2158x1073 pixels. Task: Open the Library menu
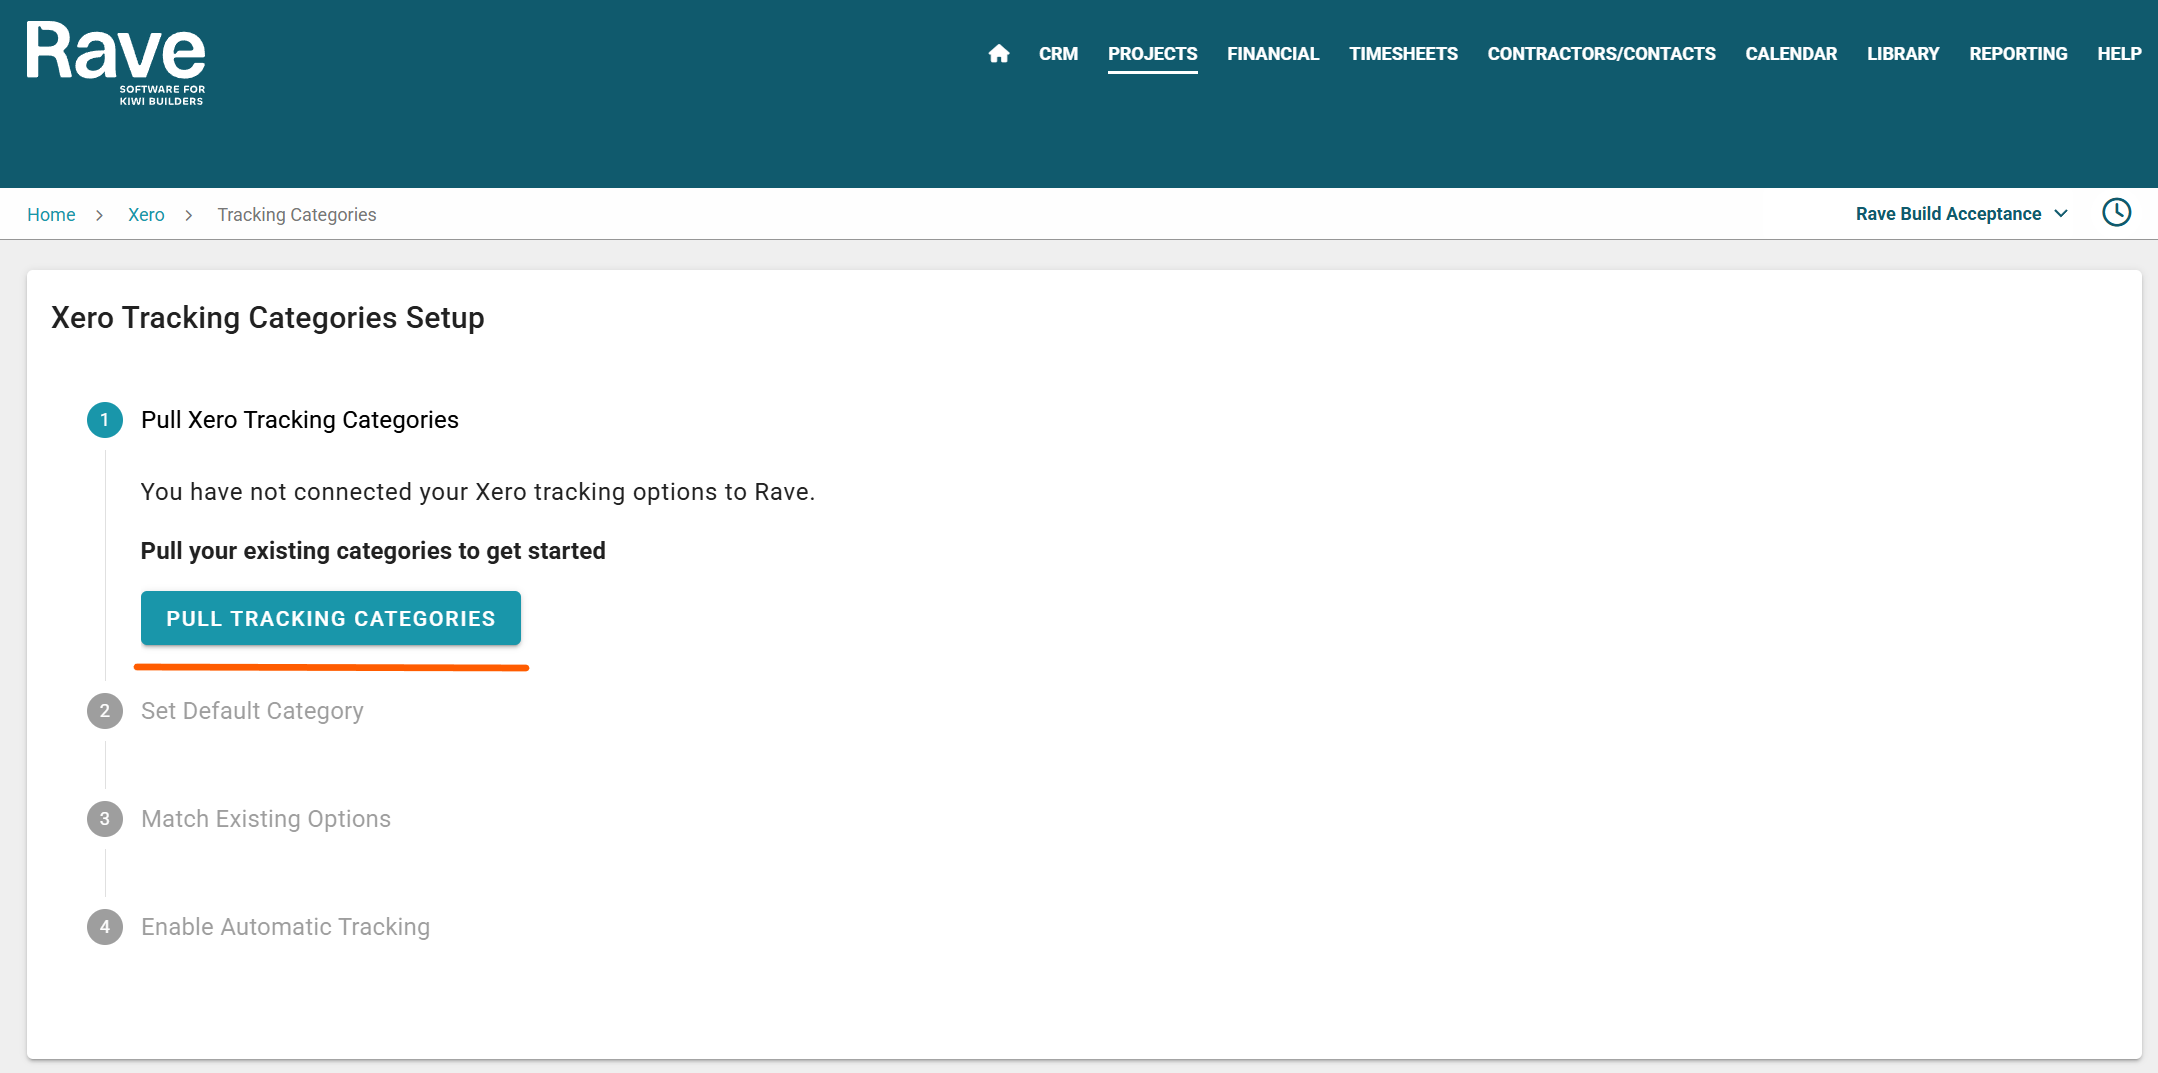1903,54
